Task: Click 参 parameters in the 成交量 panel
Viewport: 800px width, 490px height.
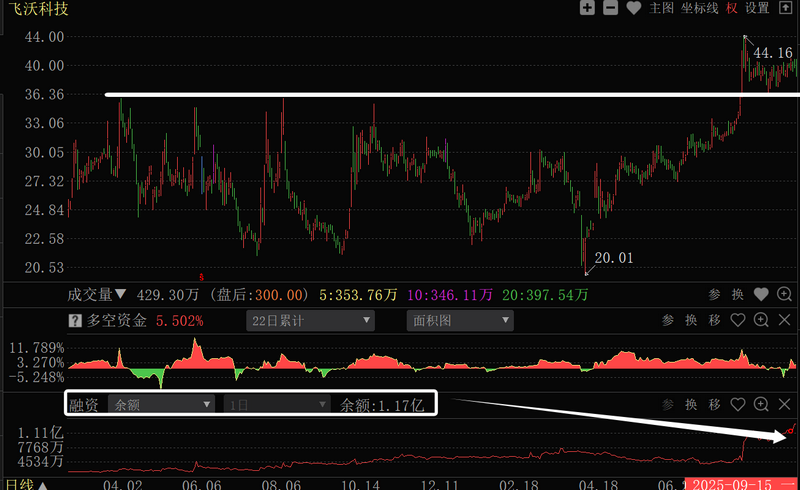Action: pyautogui.click(x=714, y=295)
